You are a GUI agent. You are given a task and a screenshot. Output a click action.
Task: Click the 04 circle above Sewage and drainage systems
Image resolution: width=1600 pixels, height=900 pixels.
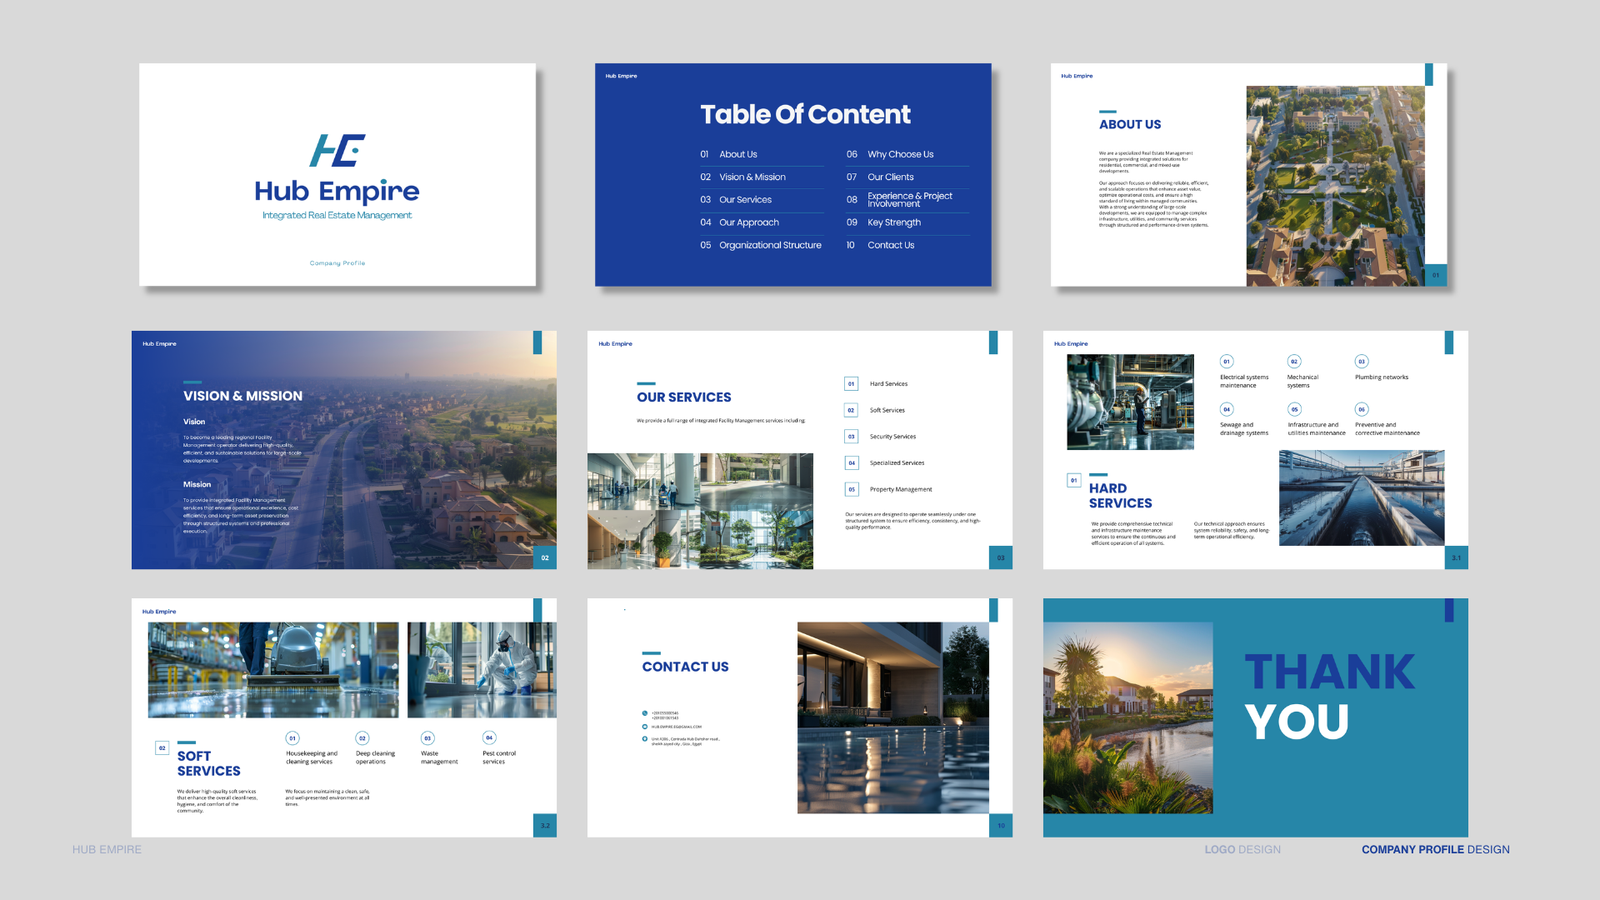[x=1227, y=409]
